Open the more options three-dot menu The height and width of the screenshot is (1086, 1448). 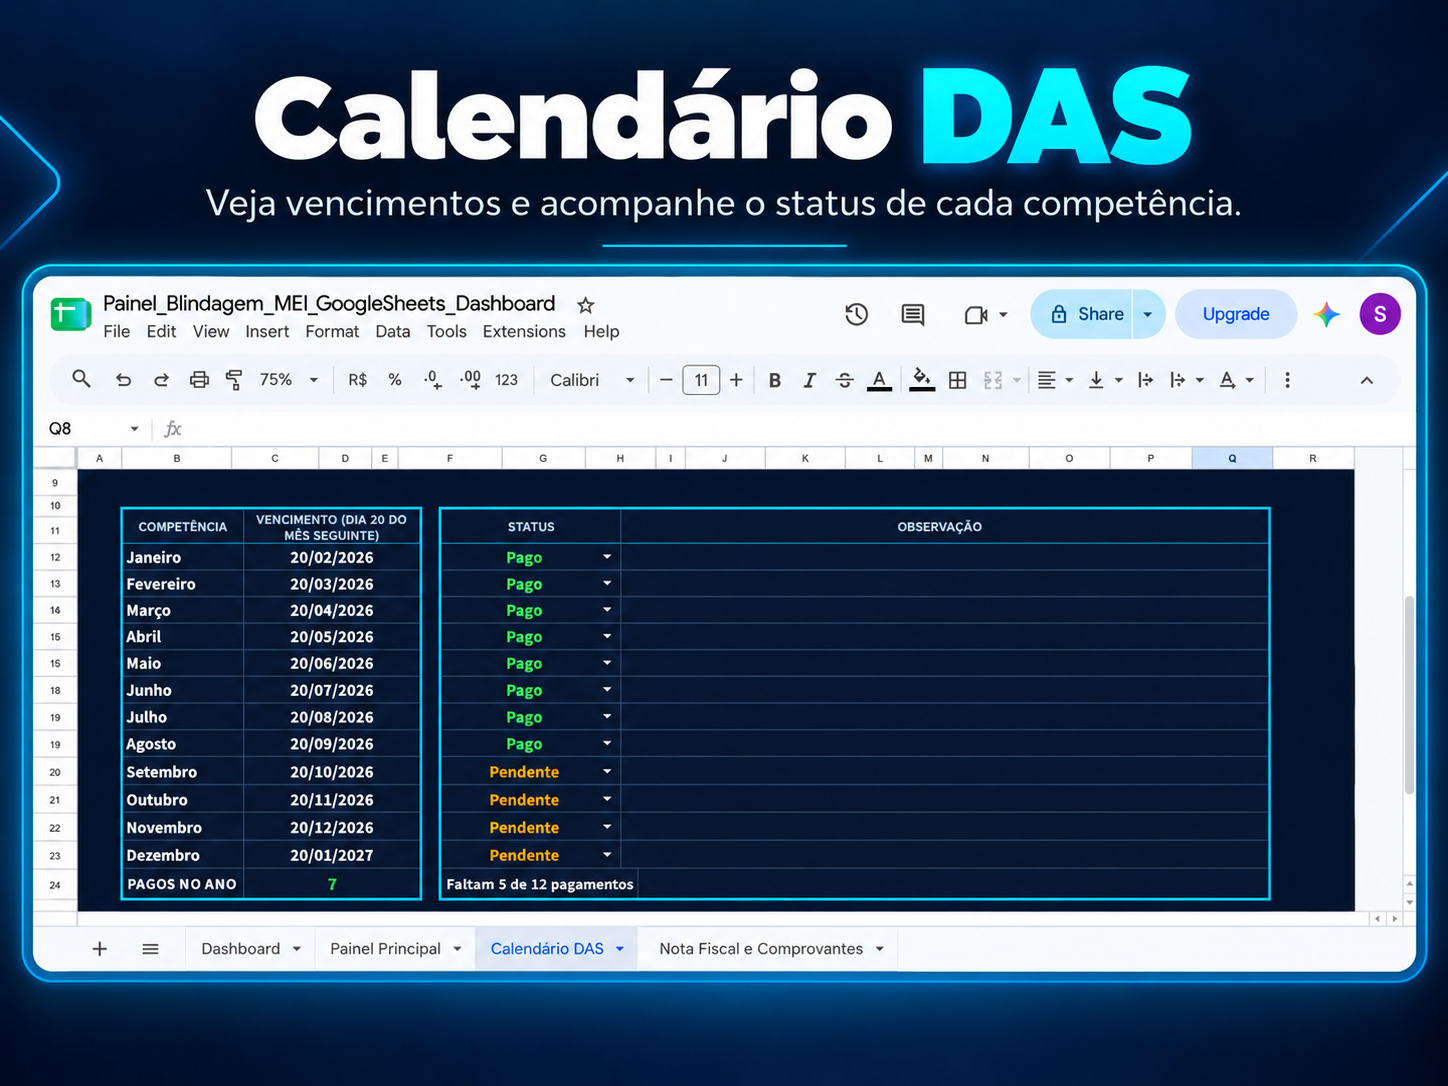pos(1287,380)
